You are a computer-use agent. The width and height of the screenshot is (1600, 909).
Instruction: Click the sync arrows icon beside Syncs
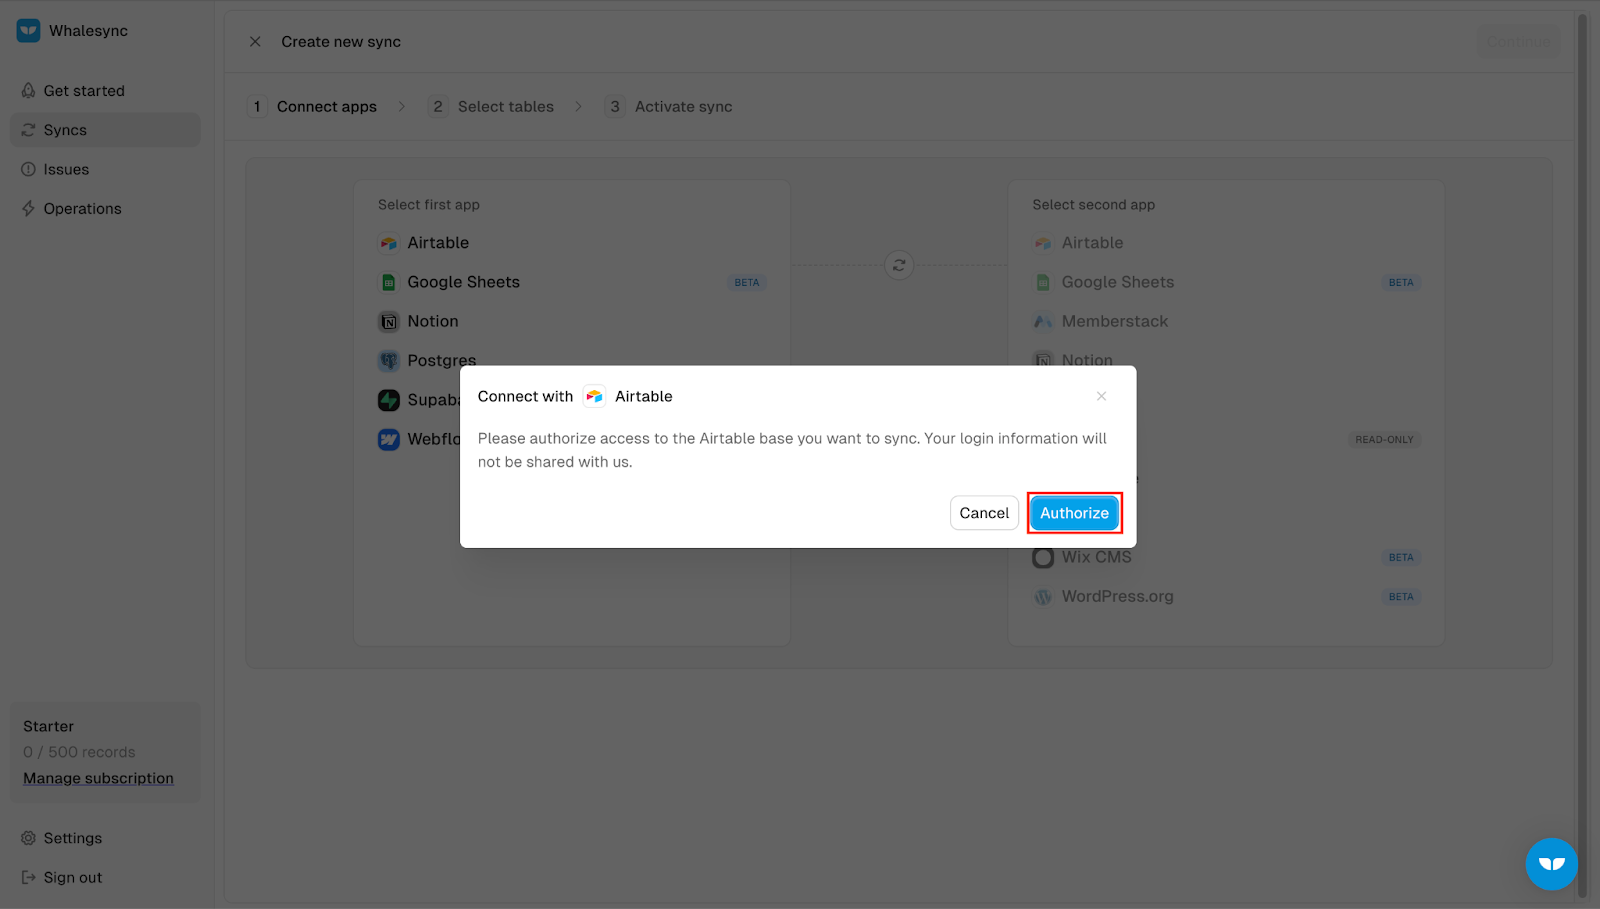28,130
